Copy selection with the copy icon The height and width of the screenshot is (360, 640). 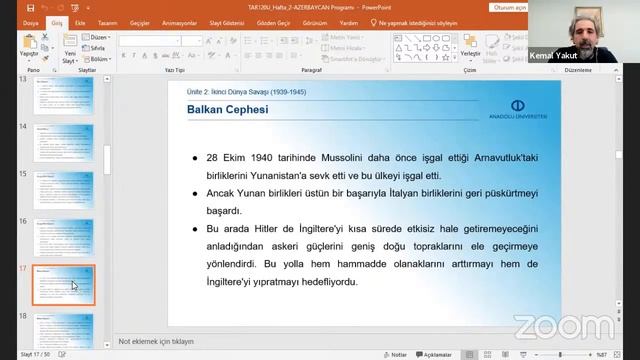(45, 48)
